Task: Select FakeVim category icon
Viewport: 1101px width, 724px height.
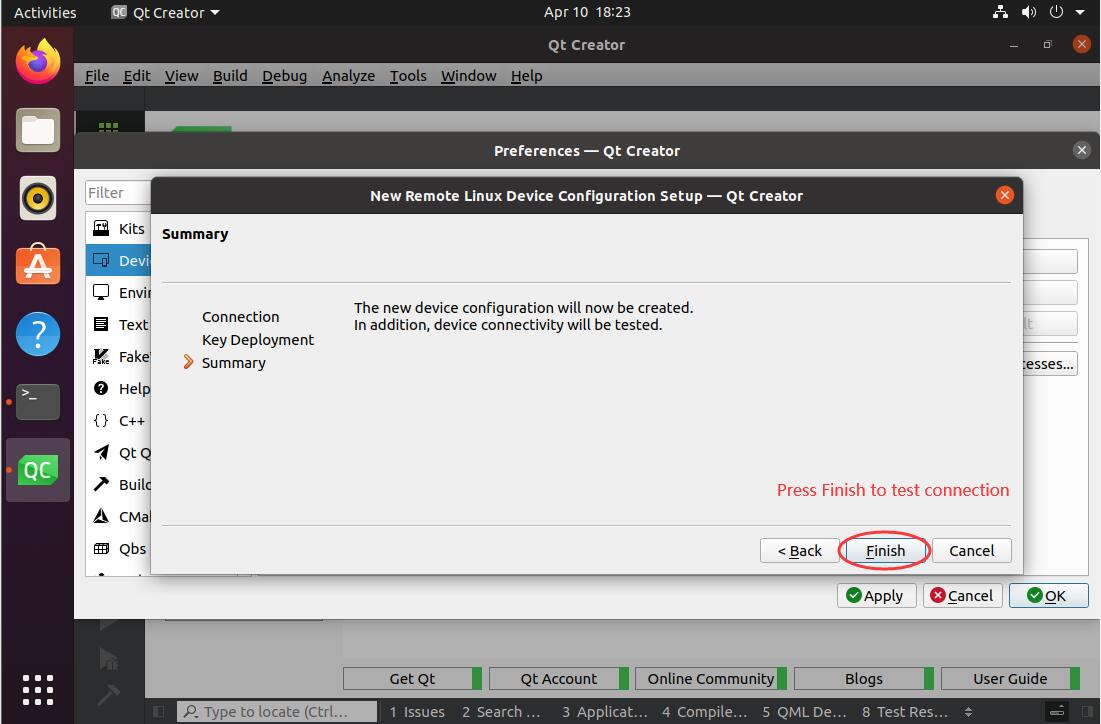Action: point(101,356)
